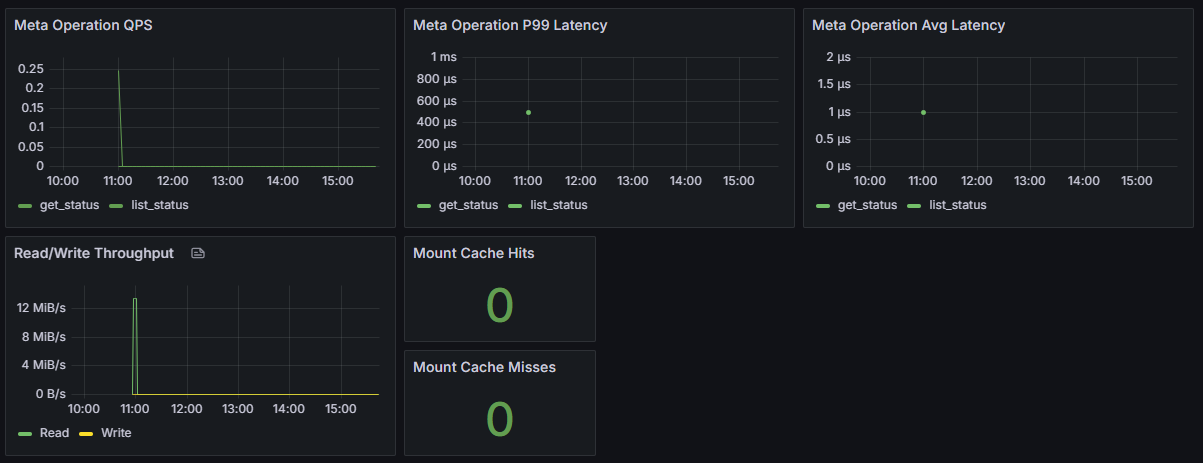Image resolution: width=1203 pixels, height=463 pixels.
Task: Toggle get_status series in P99 Latency legend
Action: pyautogui.click(x=467, y=205)
